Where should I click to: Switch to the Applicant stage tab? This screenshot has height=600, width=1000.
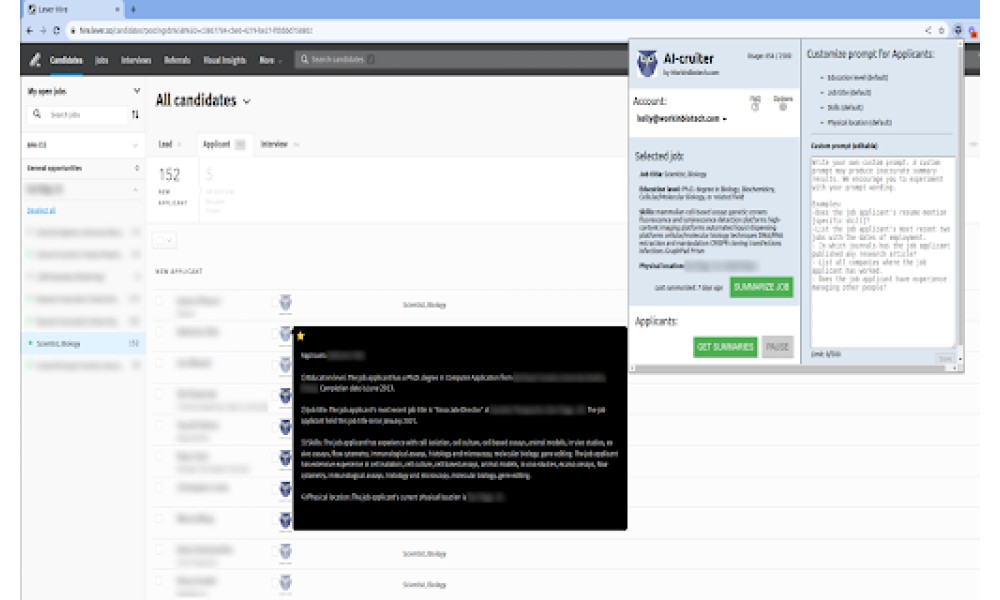click(223, 145)
